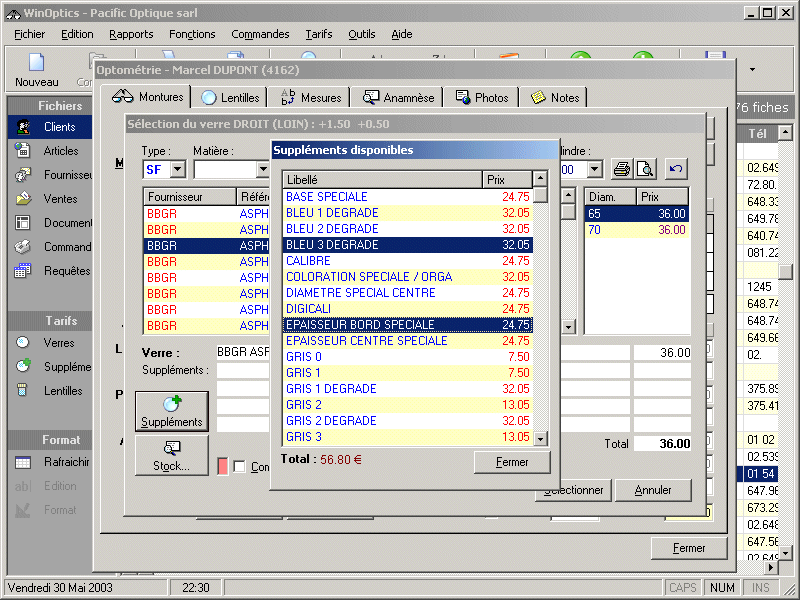Expand the Cylindre dropdown arrow

point(594,170)
